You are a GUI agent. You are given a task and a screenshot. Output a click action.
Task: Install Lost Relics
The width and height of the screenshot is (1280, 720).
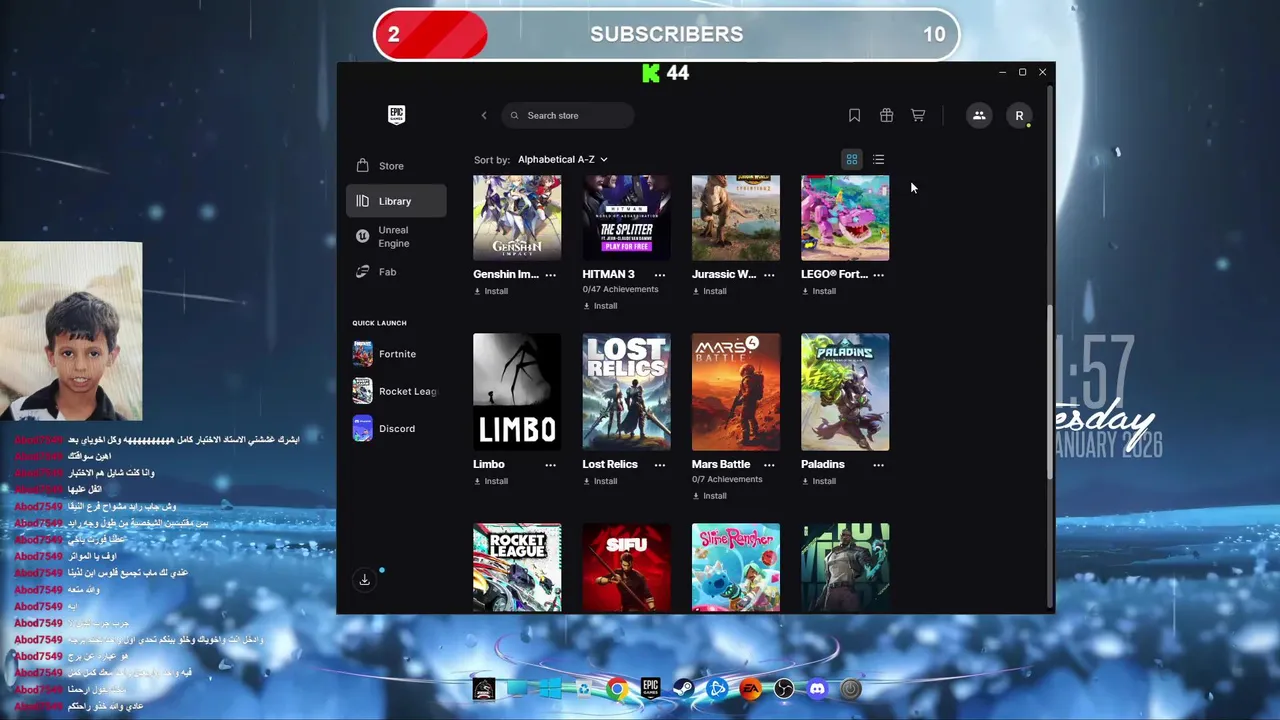[600, 481]
